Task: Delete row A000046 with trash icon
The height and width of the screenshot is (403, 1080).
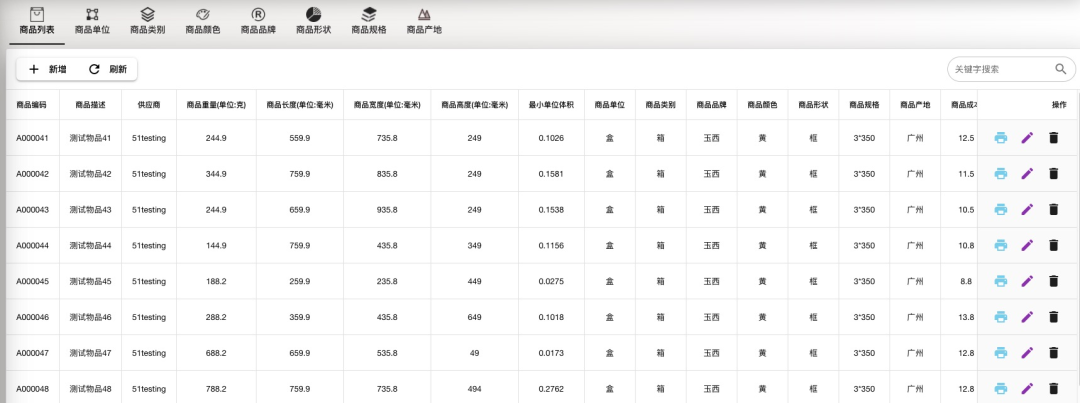Action: pyautogui.click(x=1053, y=317)
